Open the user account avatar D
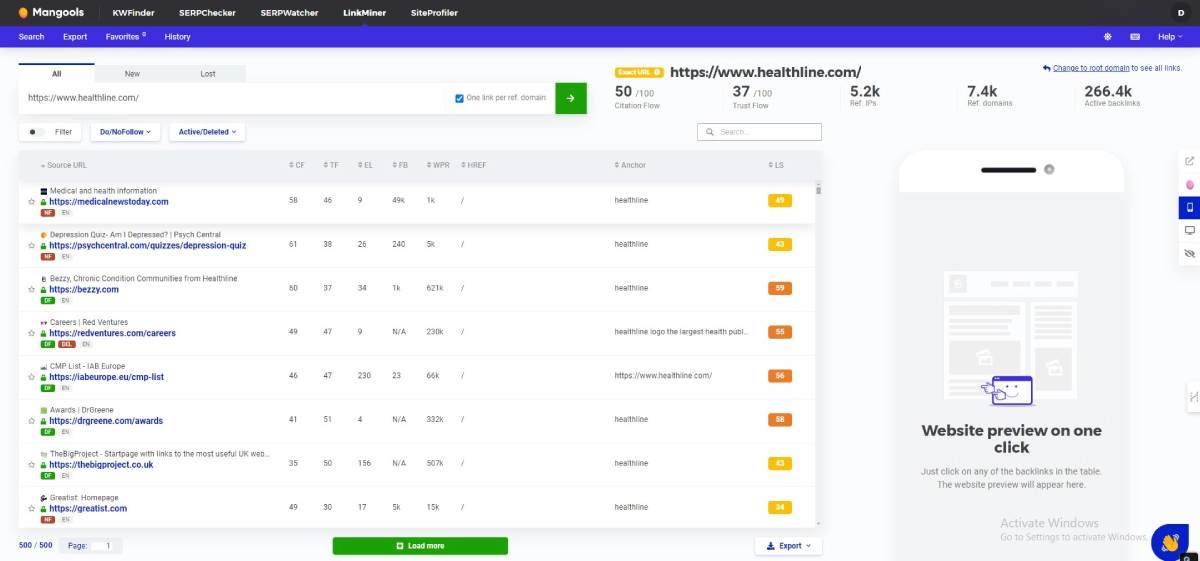 coord(1182,13)
